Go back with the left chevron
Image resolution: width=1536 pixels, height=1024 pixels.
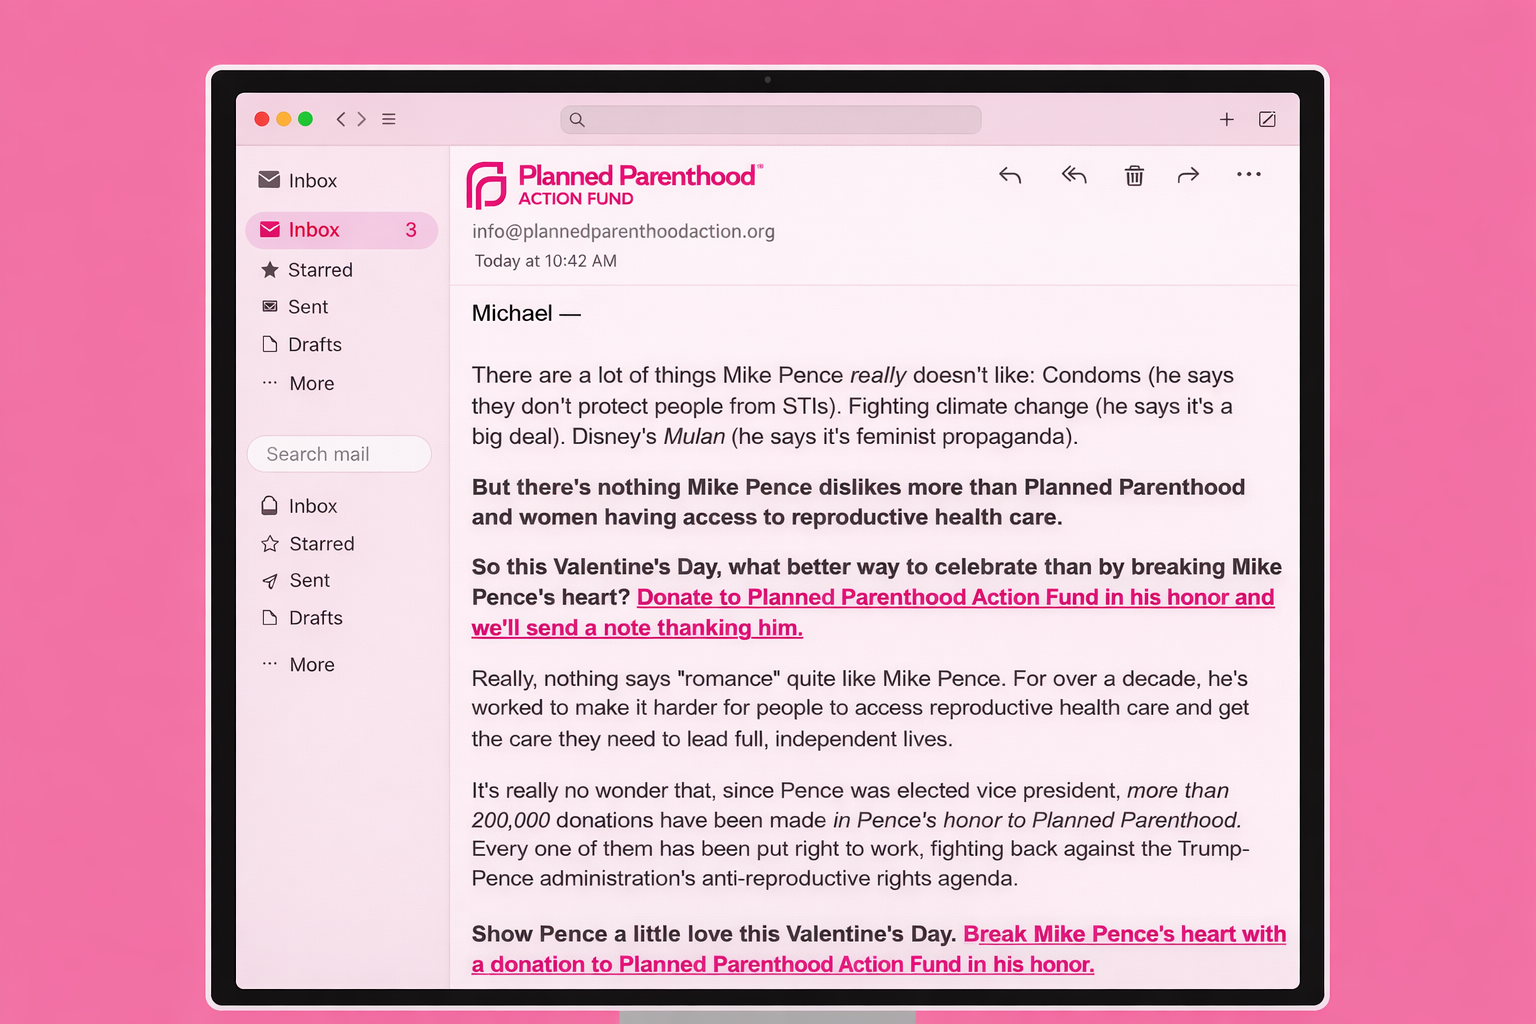tap(341, 119)
